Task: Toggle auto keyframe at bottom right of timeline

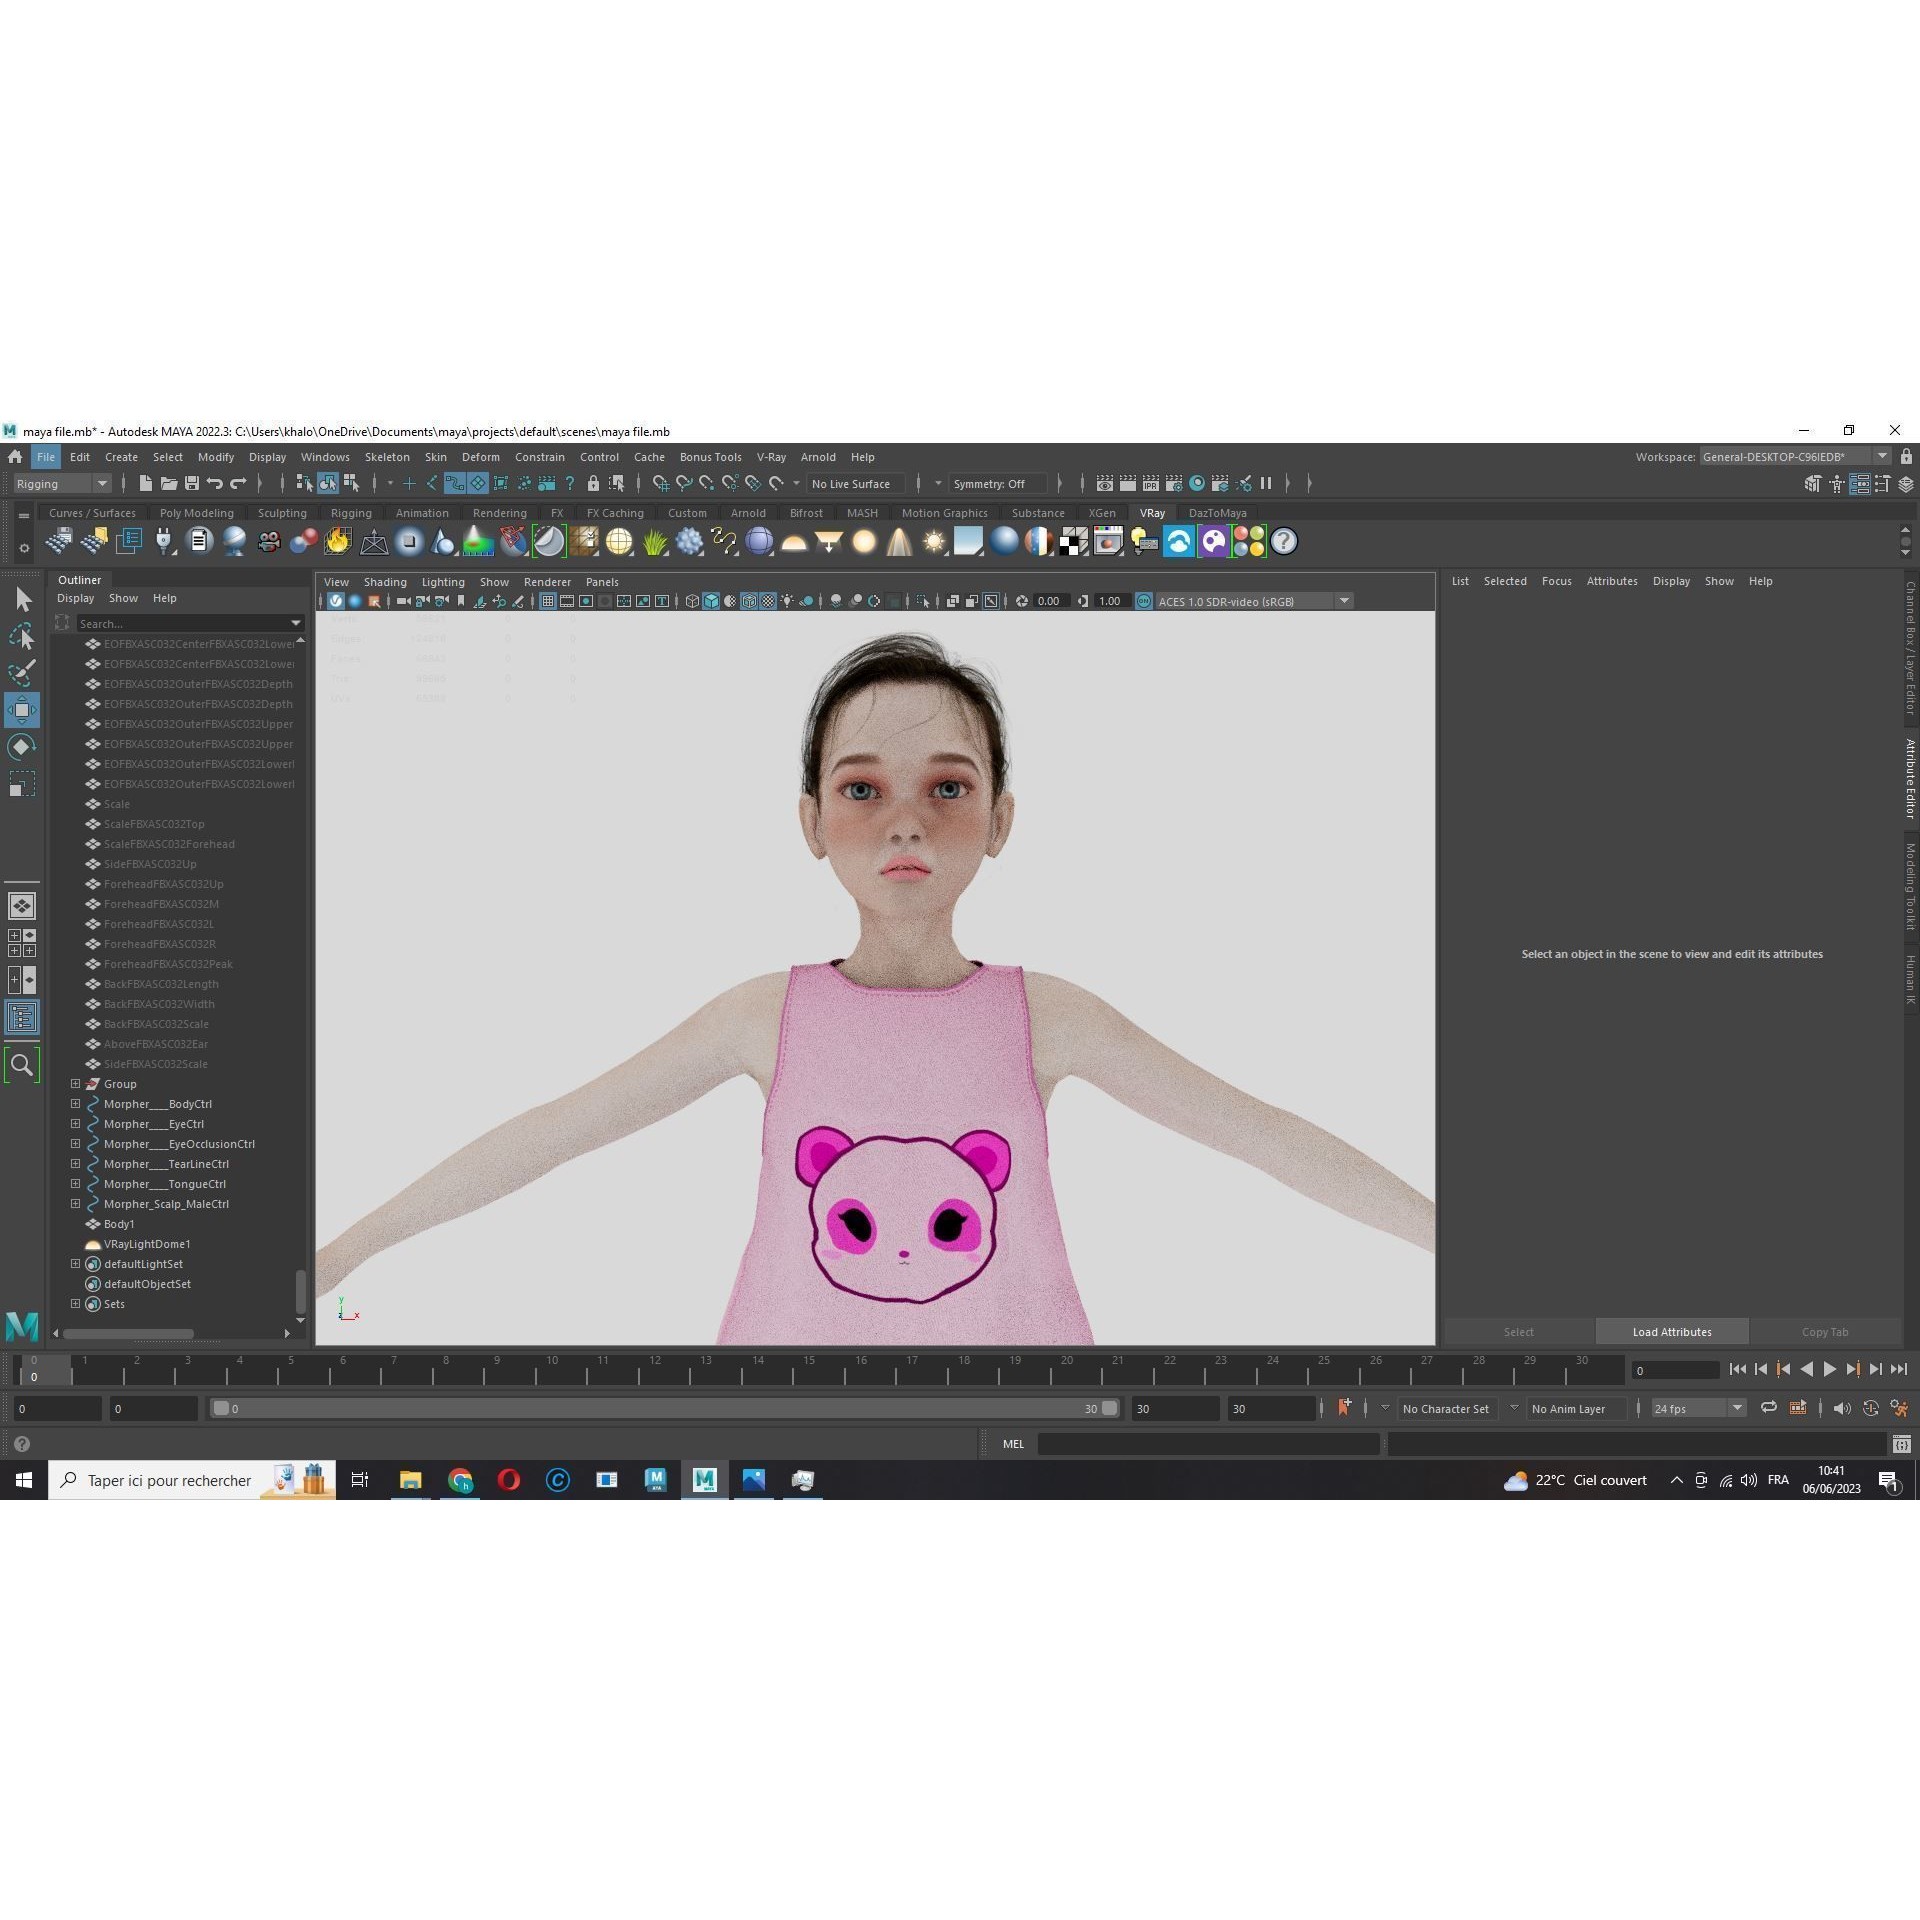Action: point(1869,1408)
